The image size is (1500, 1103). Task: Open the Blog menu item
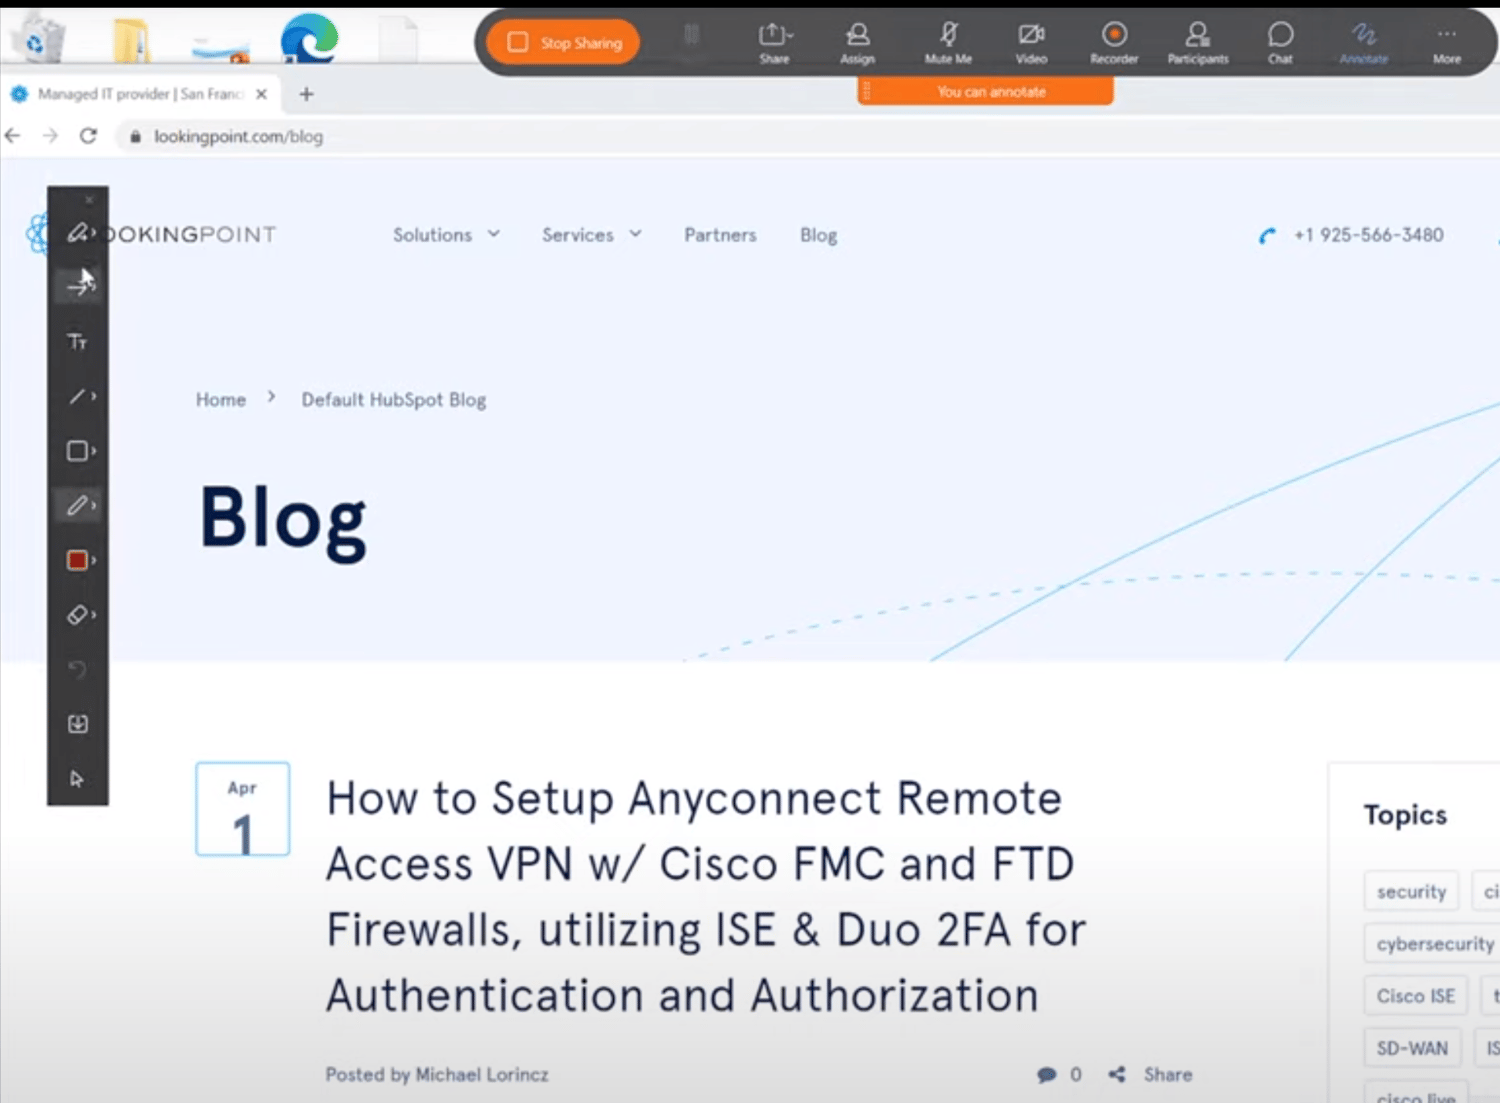point(818,234)
